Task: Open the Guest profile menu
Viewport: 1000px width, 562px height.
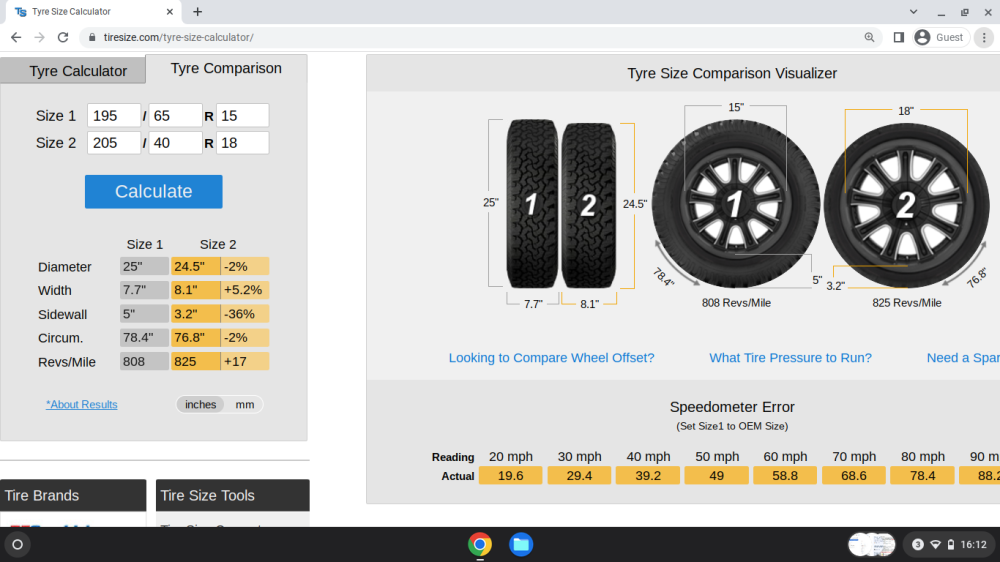Action: 940,38
